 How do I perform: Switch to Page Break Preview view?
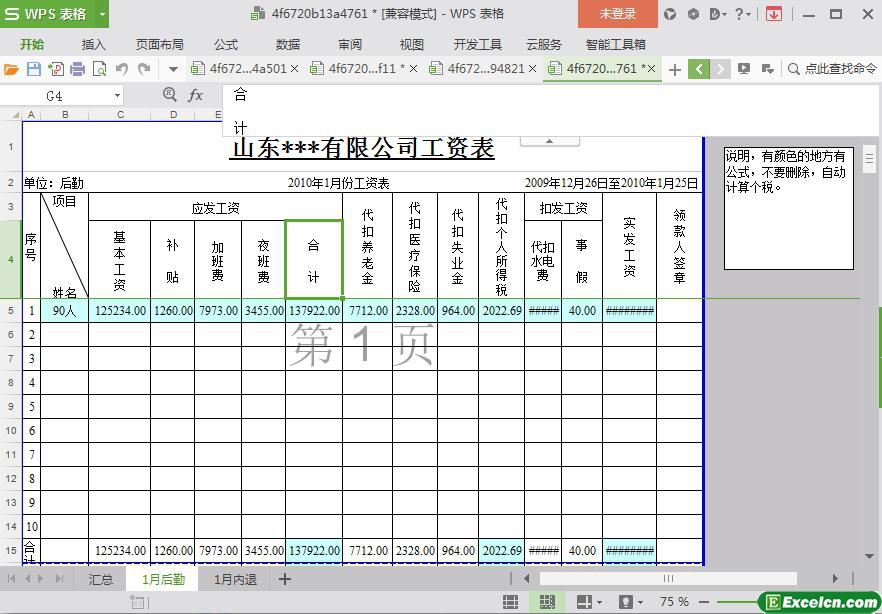click(x=546, y=602)
